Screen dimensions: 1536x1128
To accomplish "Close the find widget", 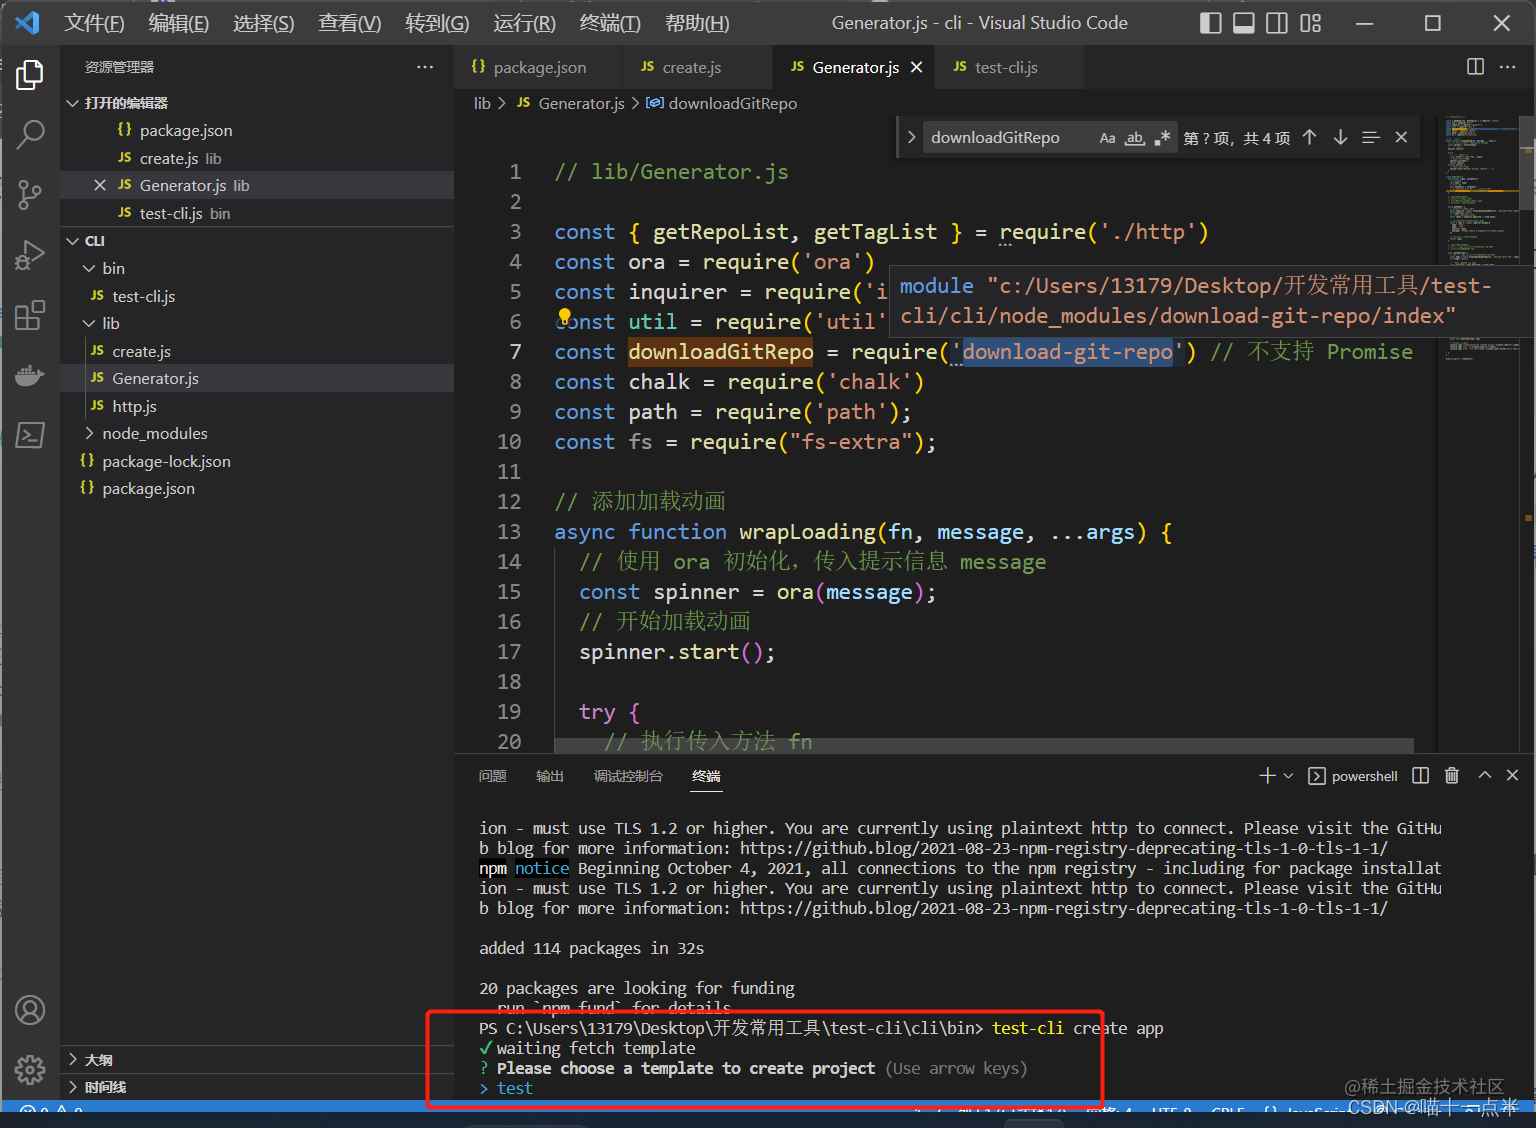I will 1401,137.
